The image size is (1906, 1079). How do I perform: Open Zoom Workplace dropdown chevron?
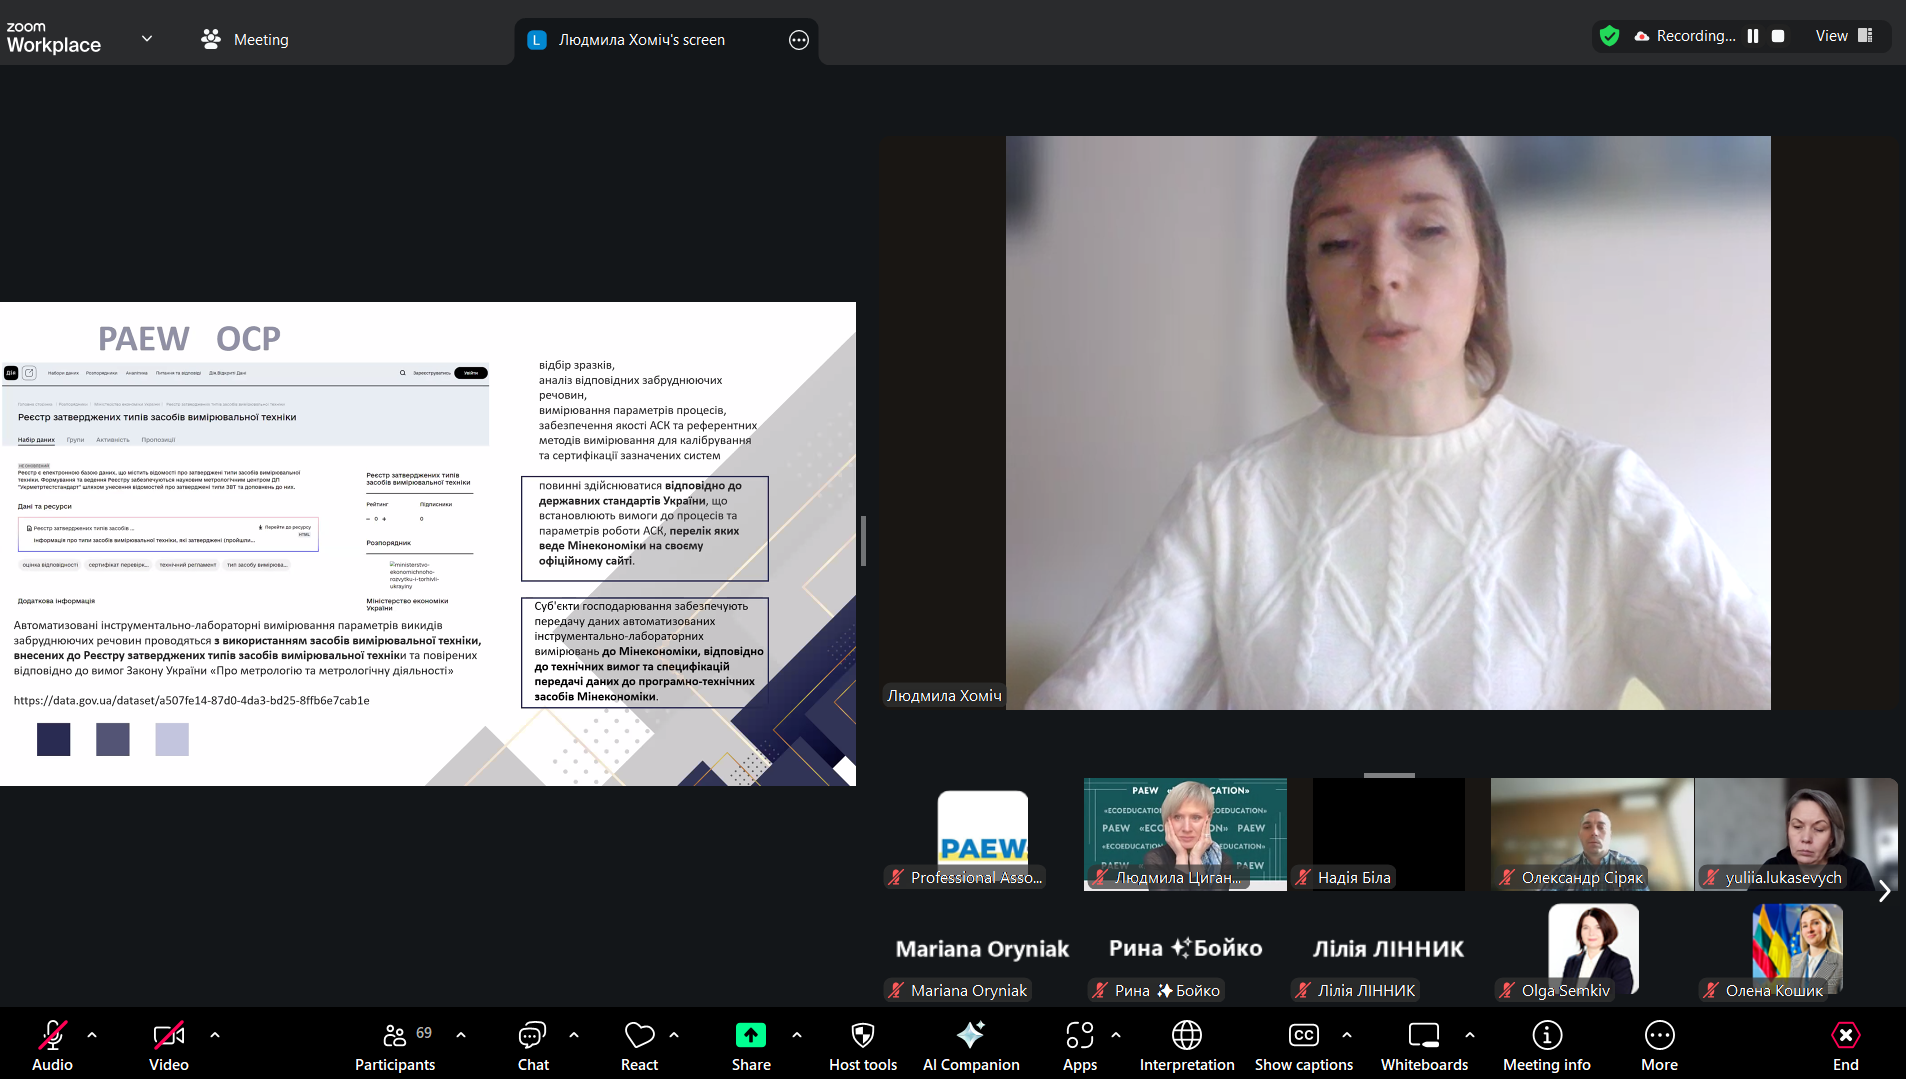[147, 39]
